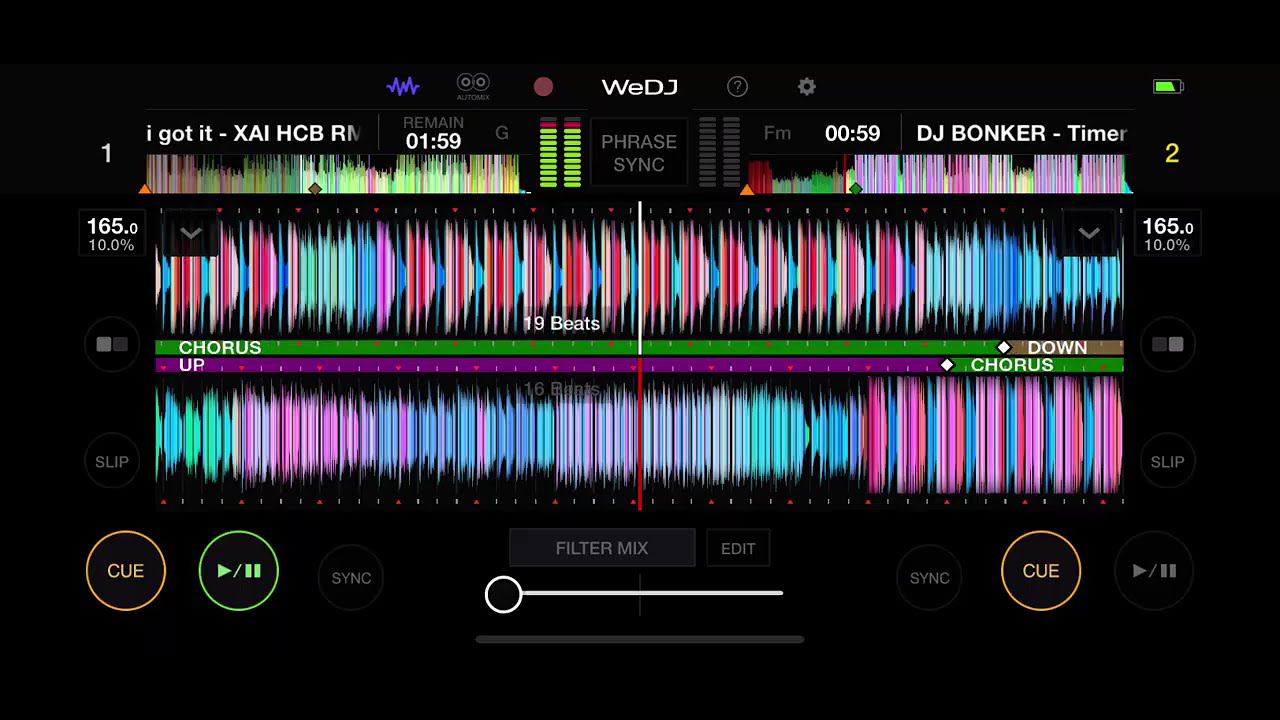
Task: Tap the green cue diamond on deck 2 overview
Action: (x=855, y=188)
